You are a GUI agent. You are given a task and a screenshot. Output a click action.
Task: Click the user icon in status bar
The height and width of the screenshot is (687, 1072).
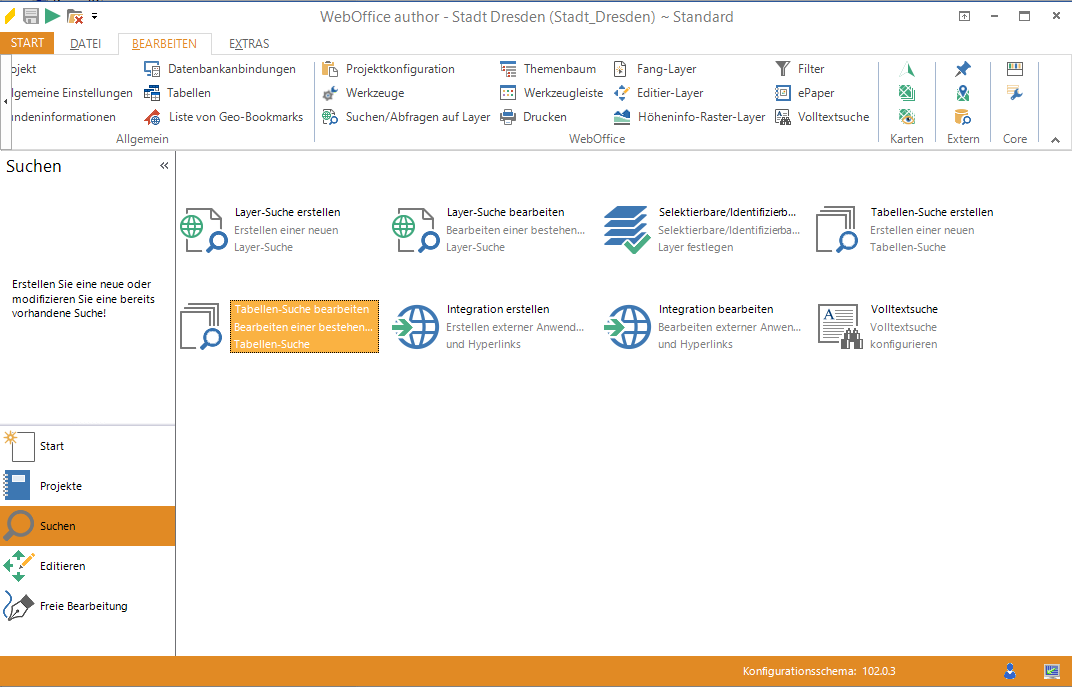(1010, 670)
